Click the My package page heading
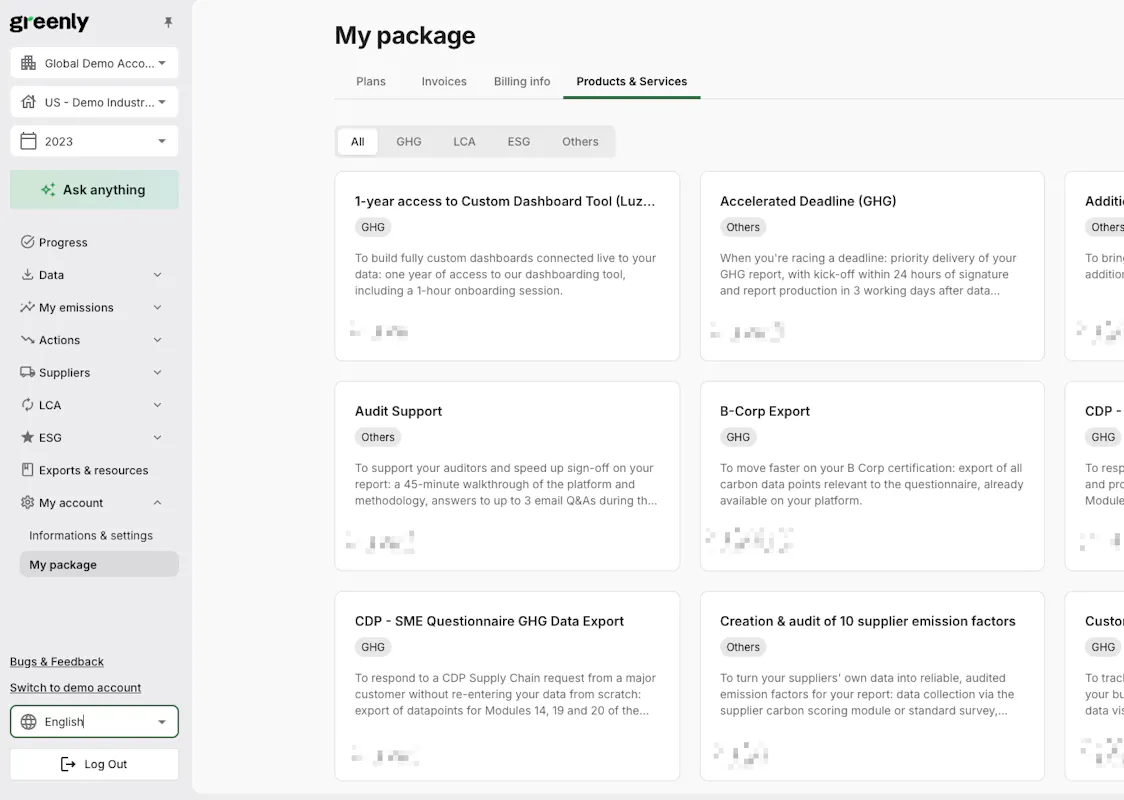Screen dimensions: 1124x800 coord(405,36)
